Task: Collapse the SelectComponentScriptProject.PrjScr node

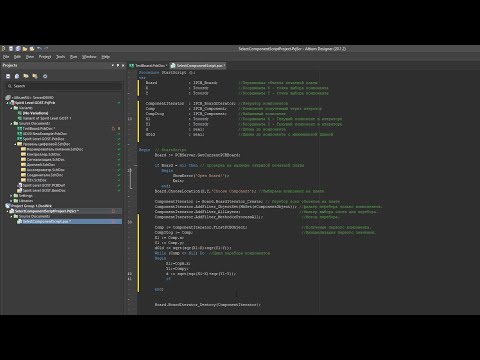Action: pyautogui.click(x=8, y=211)
